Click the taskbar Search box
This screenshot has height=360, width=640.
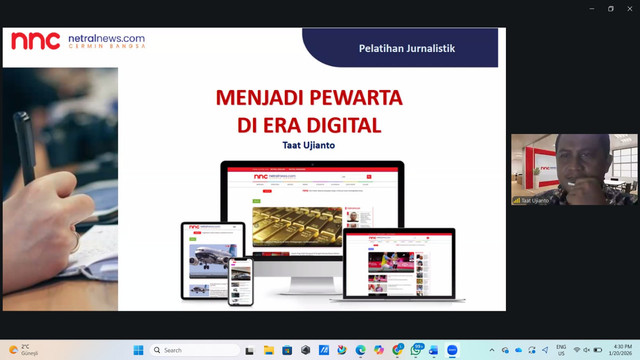pyautogui.click(x=195, y=350)
